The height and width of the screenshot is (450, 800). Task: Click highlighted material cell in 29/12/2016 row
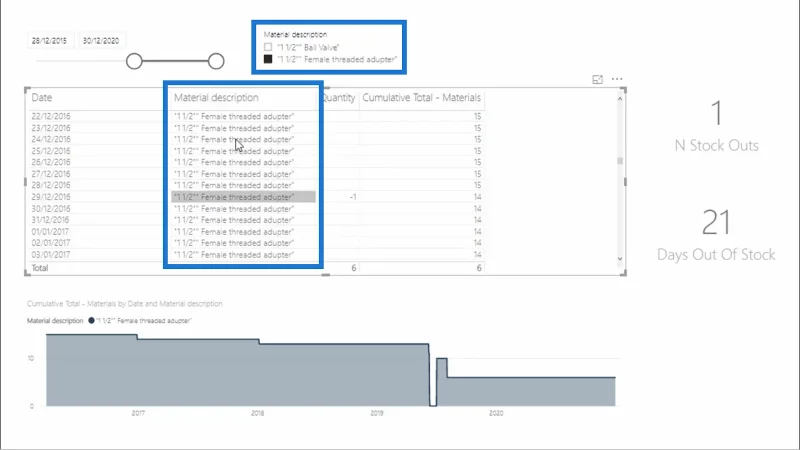coord(243,197)
